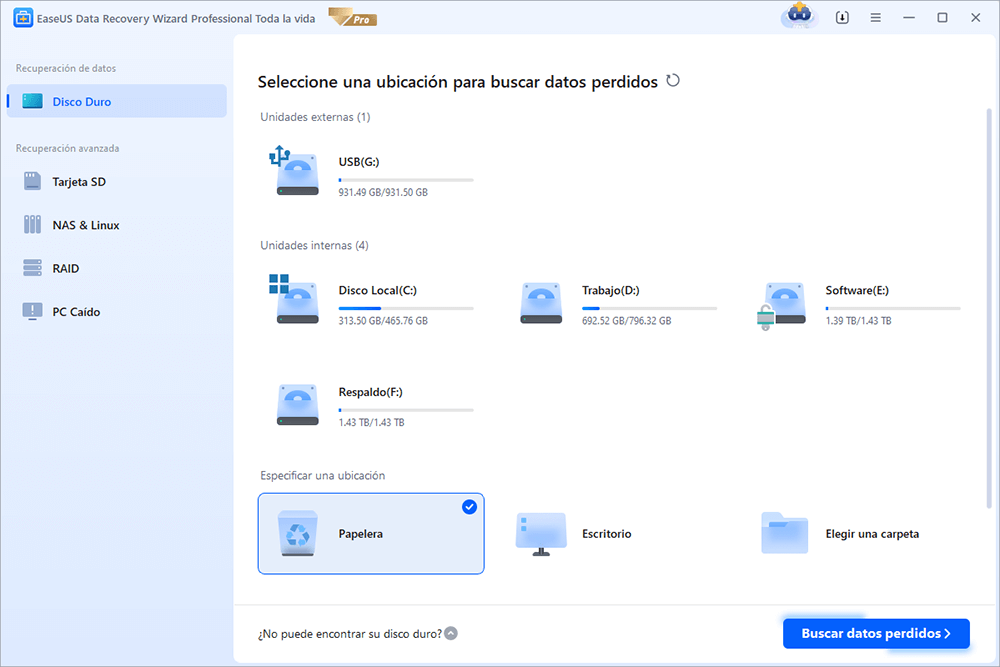Click the download/update icon in title bar
Image resolution: width=1000 pixels, height=667 pixels.
(842, 18)
